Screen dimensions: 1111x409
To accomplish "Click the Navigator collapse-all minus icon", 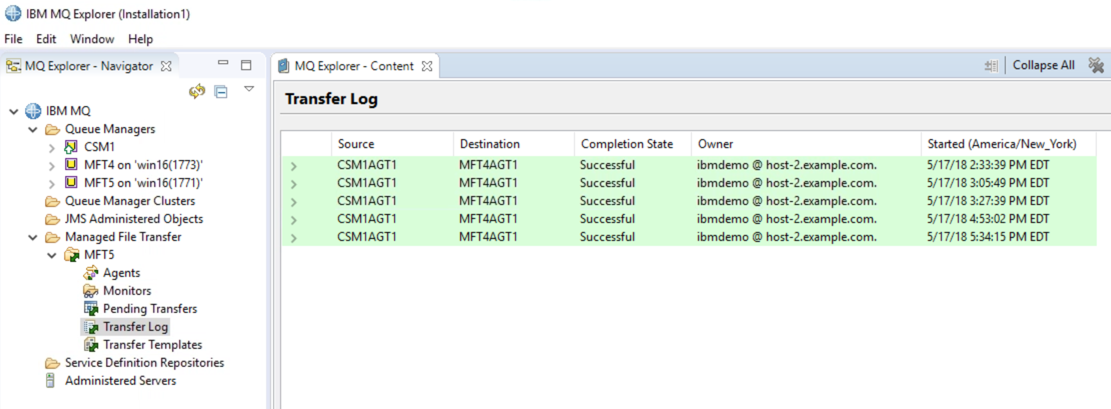I will (221, 91).
